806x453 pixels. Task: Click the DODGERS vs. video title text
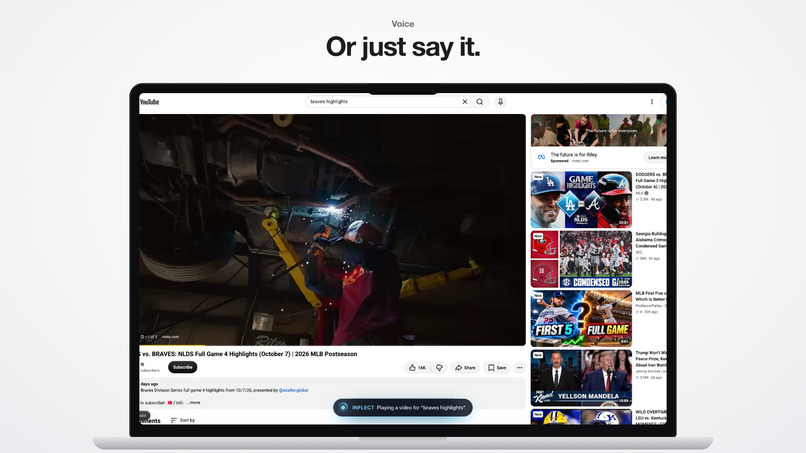(651, 180)
